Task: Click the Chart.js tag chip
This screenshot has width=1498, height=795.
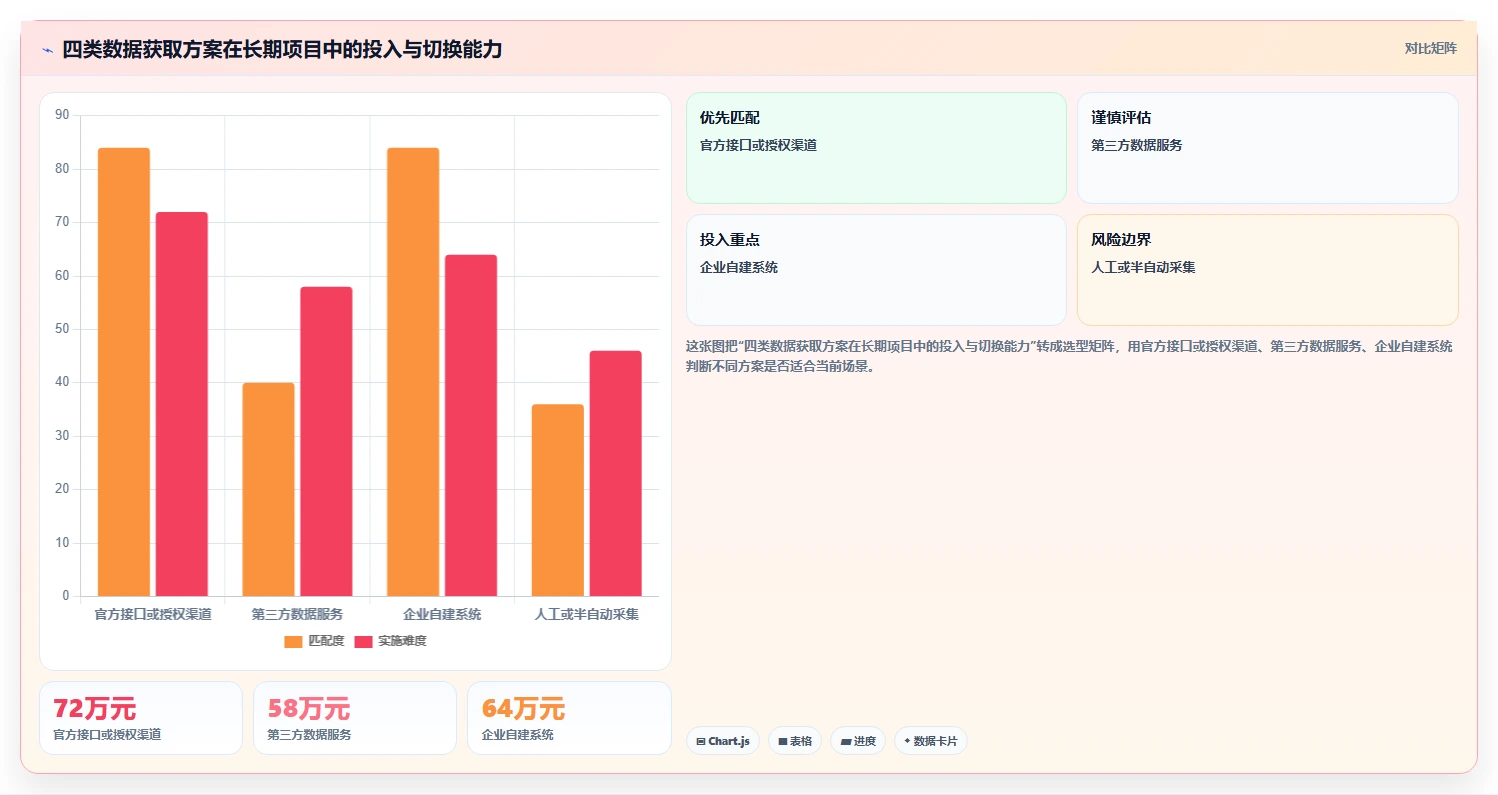Action: (723, 741)
